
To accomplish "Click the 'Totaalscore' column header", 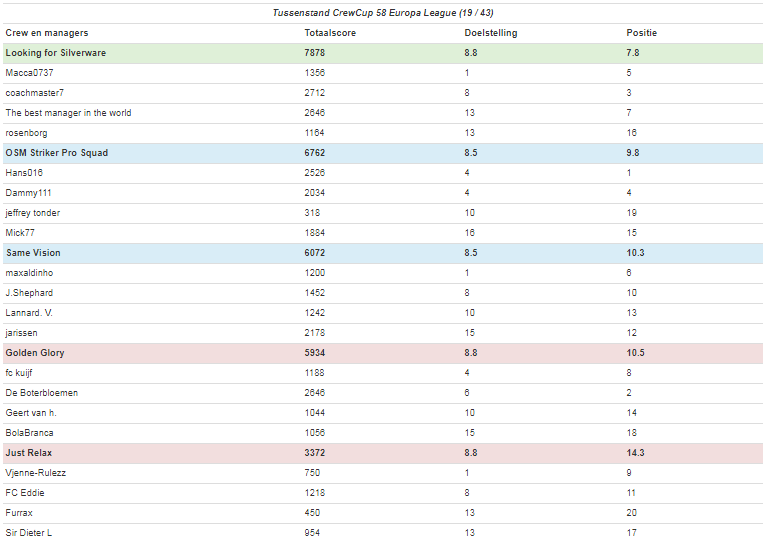I will 329,33.
